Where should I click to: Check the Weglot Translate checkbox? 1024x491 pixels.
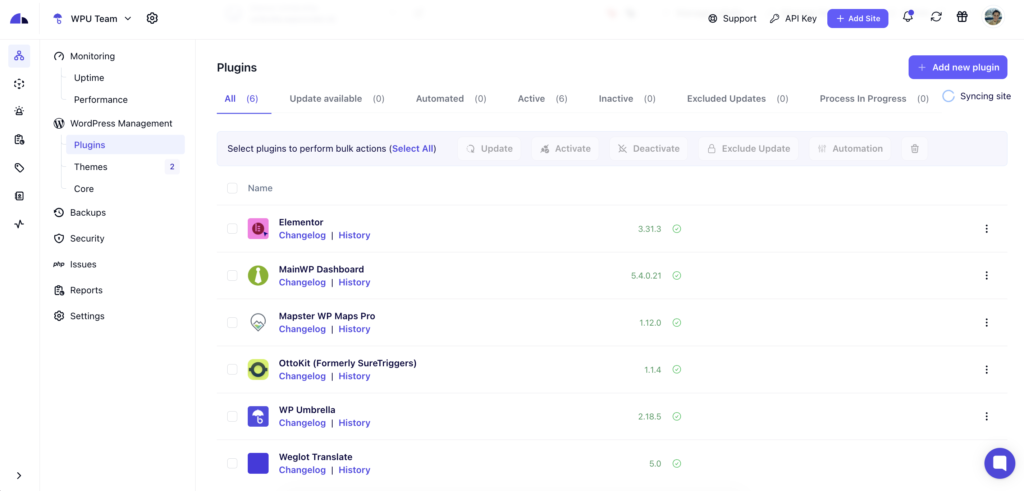coord(232,464)
